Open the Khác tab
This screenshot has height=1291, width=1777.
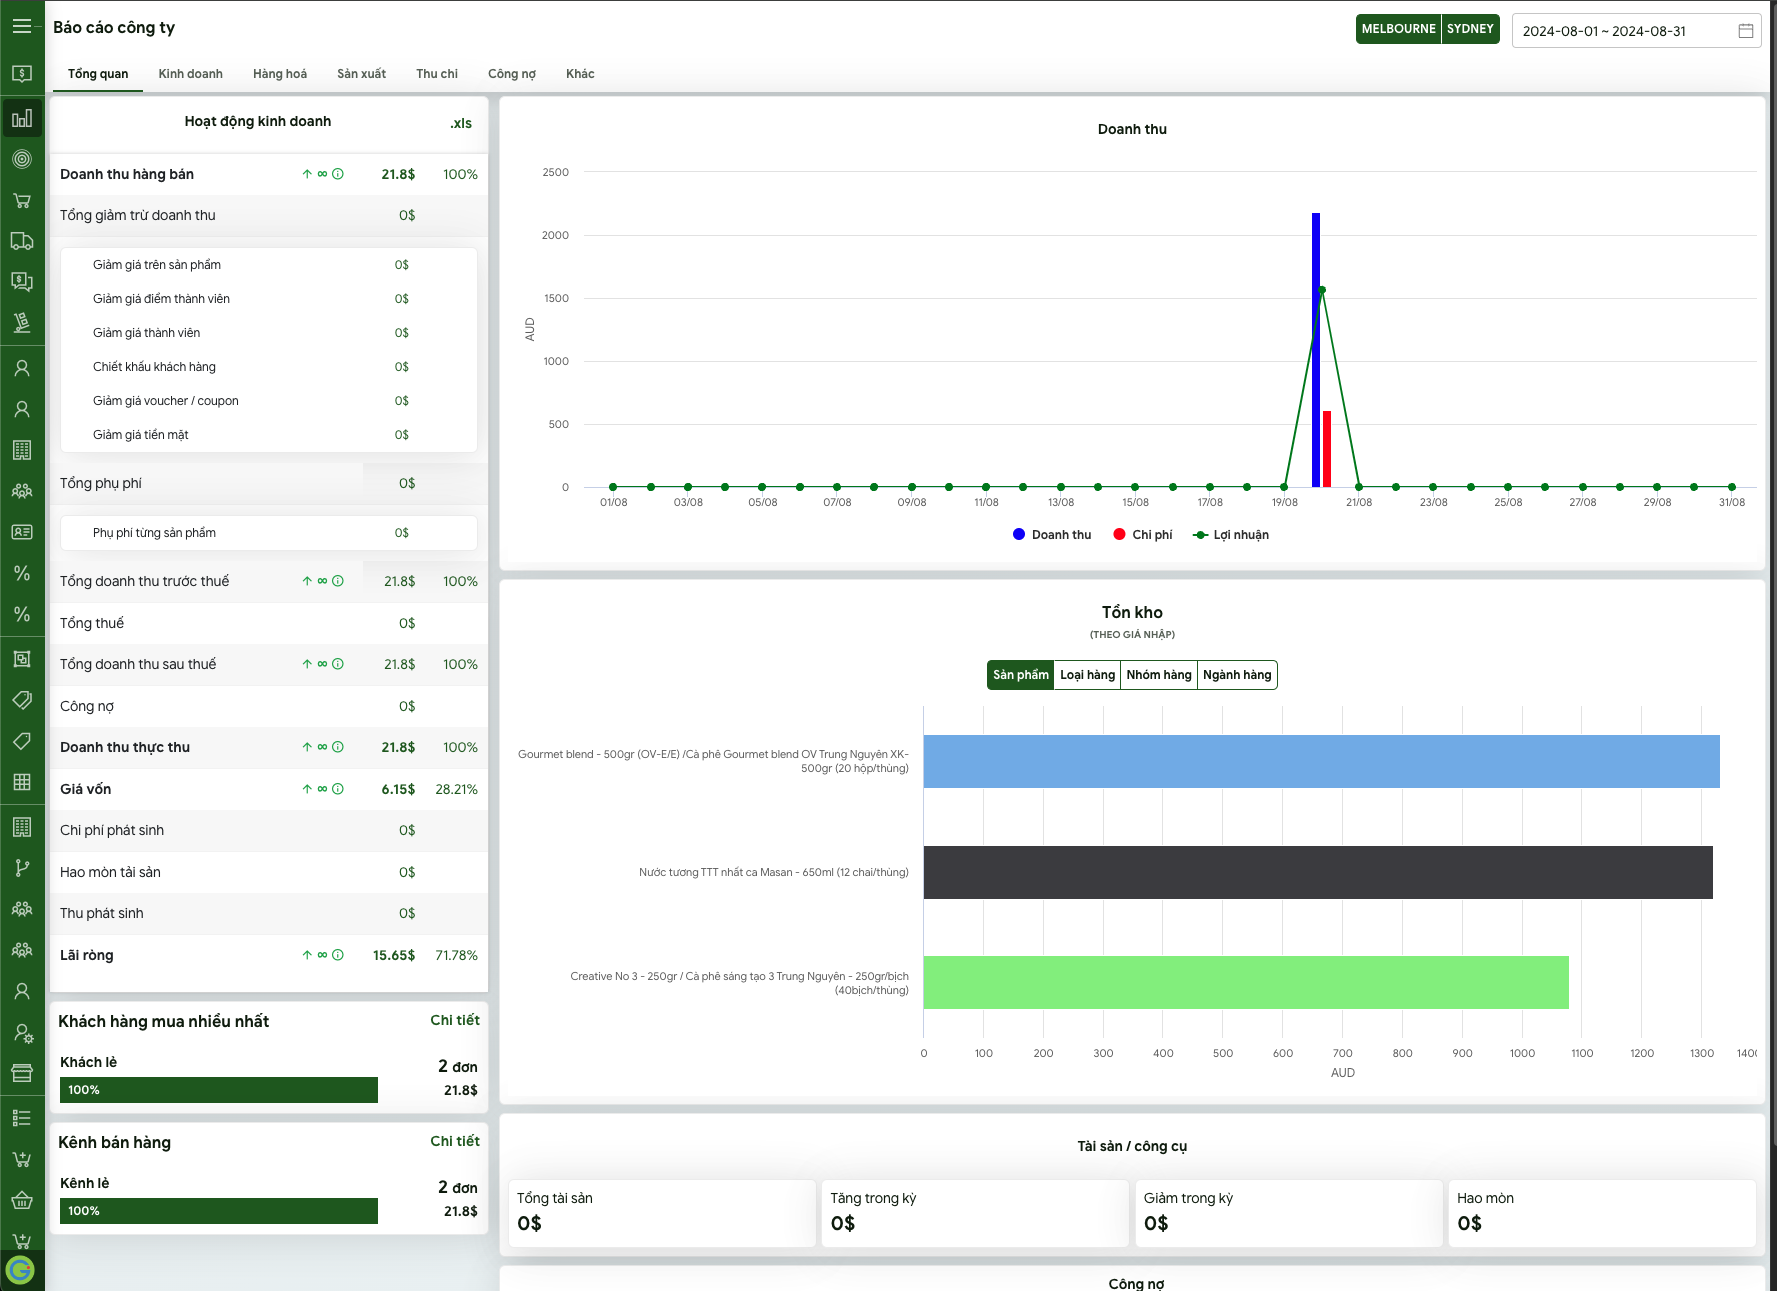pyautogui.click(x=580, y=74)
